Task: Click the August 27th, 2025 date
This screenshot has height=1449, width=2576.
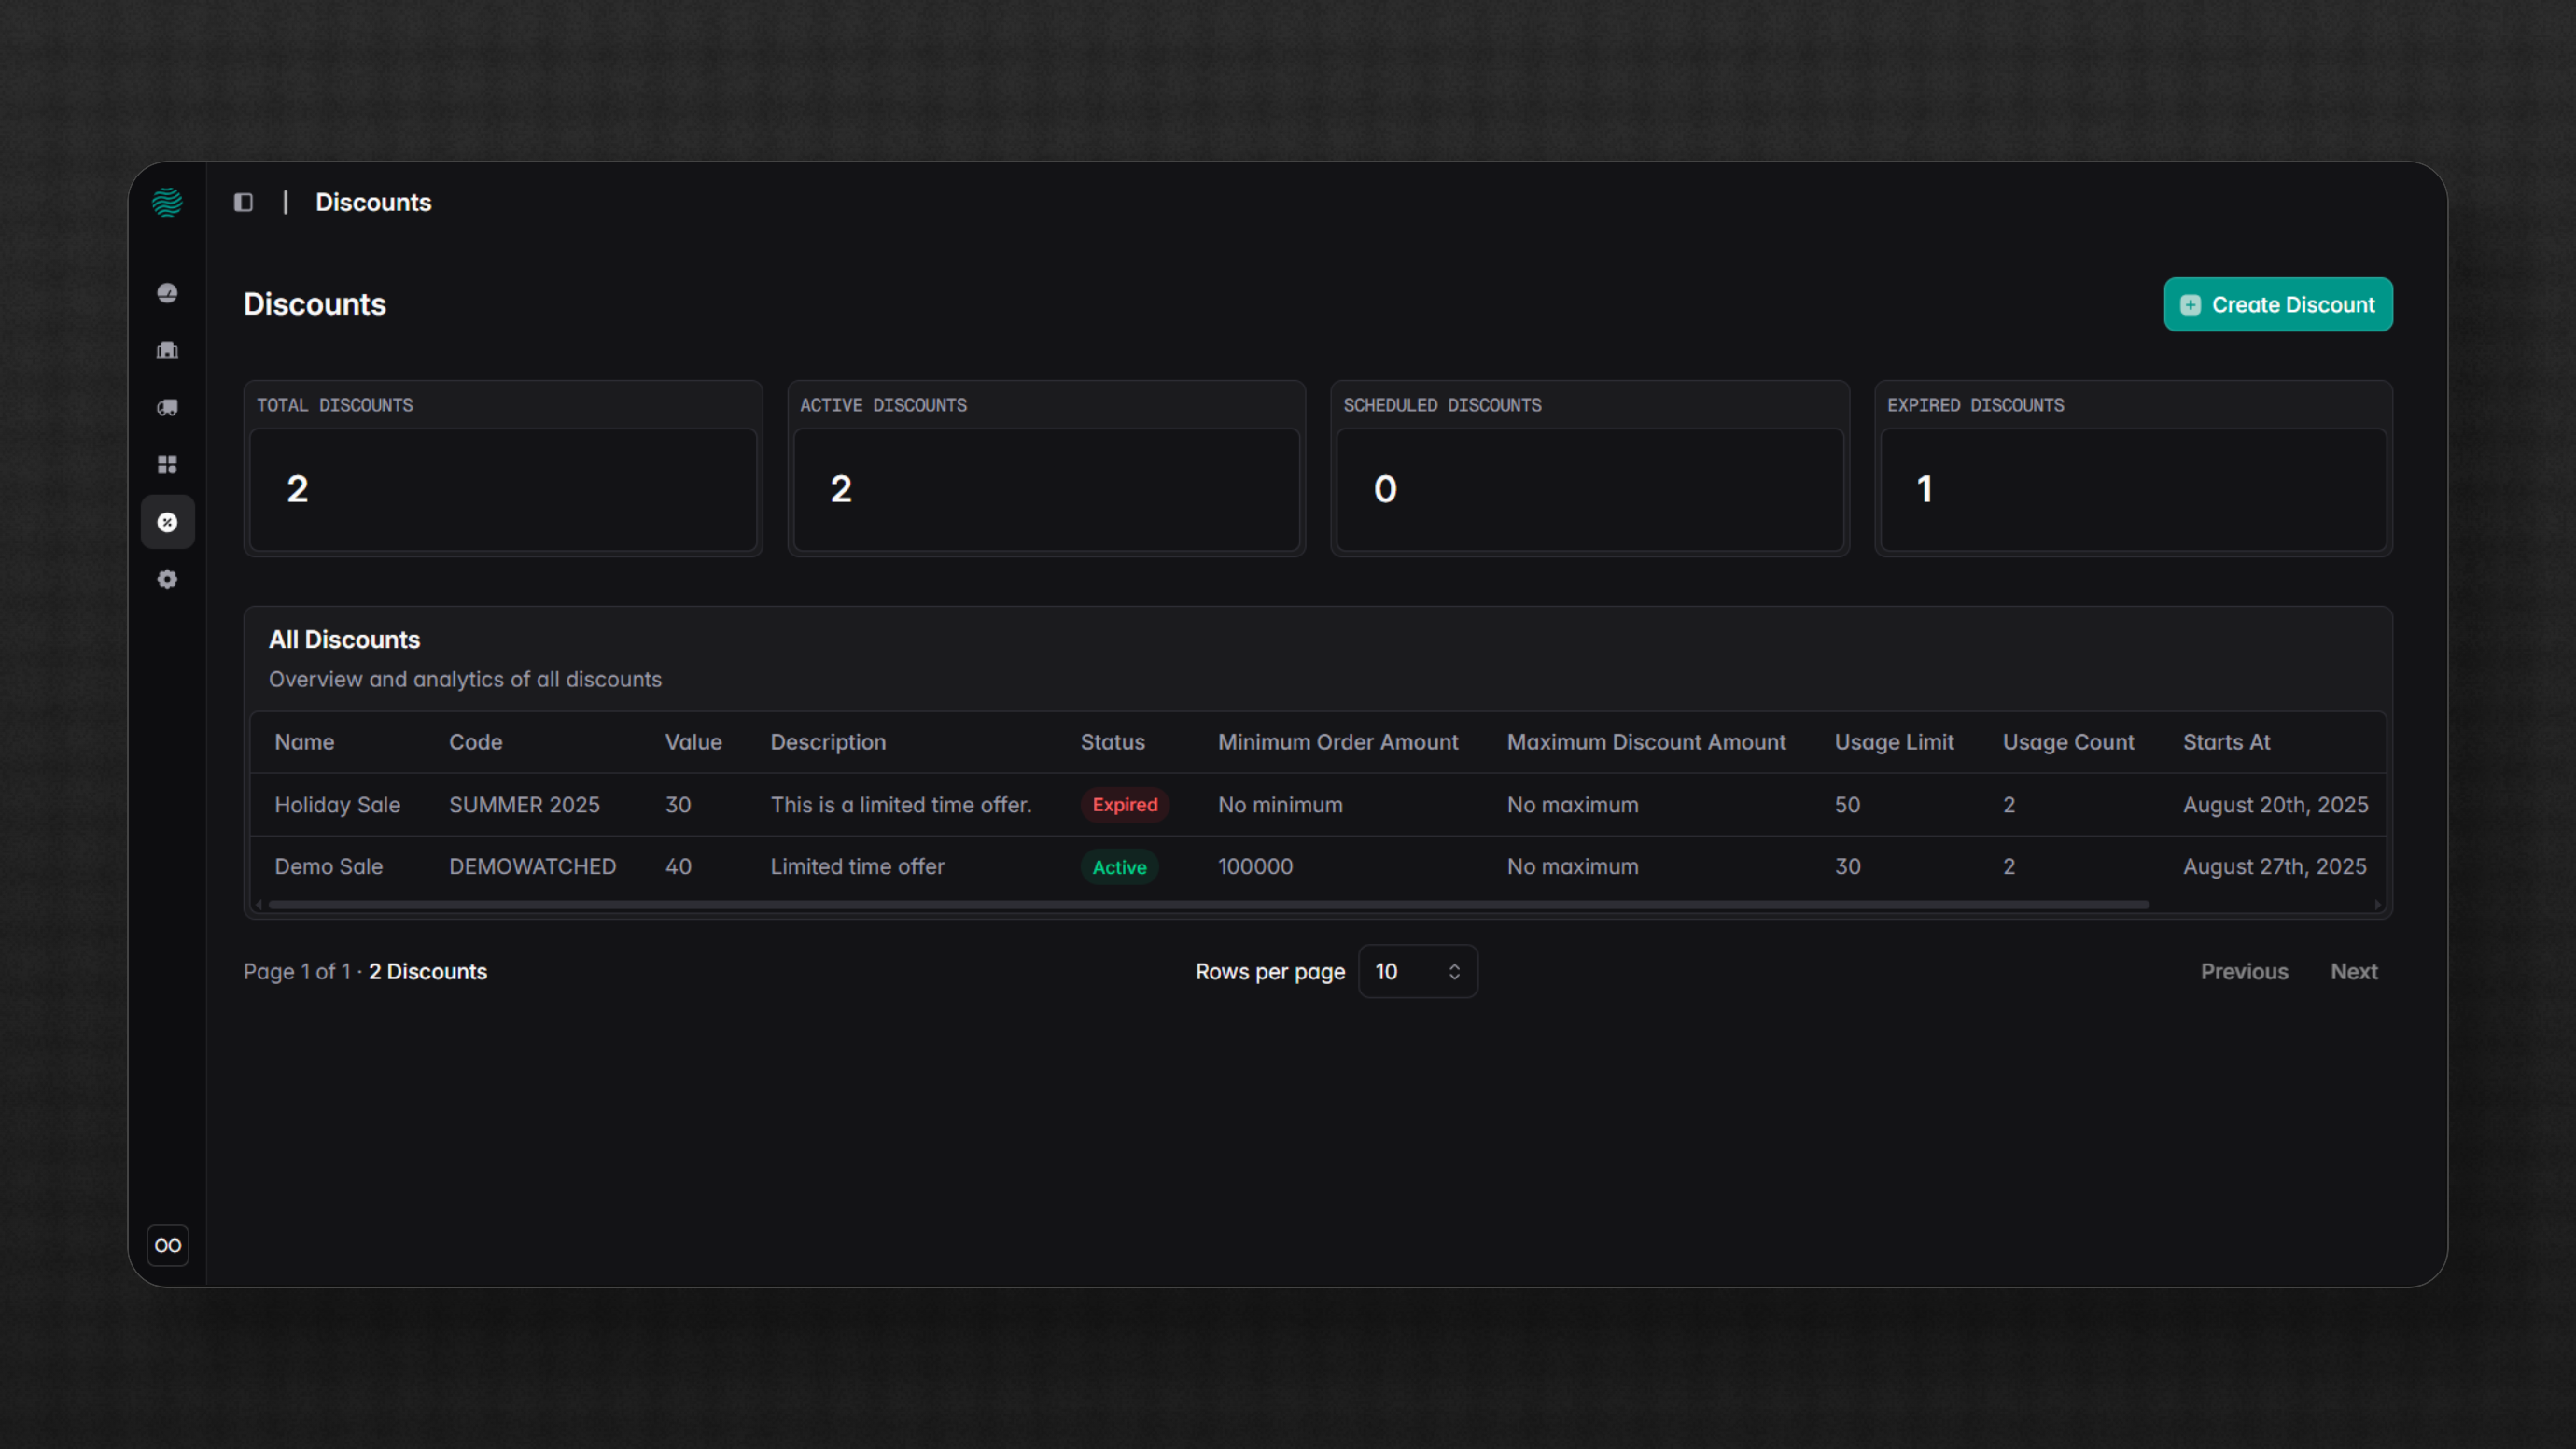Action: click(x=2274, y=866)
